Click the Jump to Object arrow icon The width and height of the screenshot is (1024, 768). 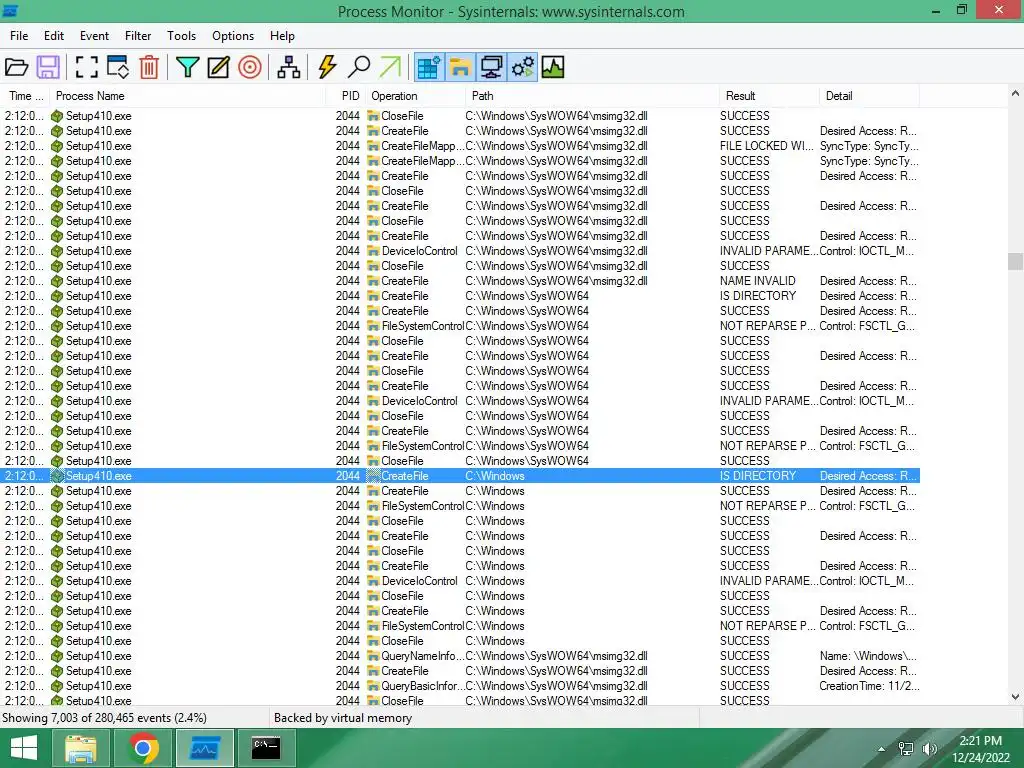390,67
